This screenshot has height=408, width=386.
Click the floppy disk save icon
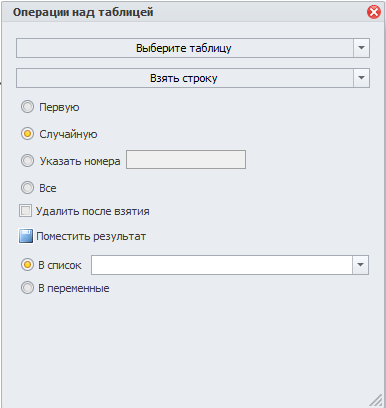26,236
